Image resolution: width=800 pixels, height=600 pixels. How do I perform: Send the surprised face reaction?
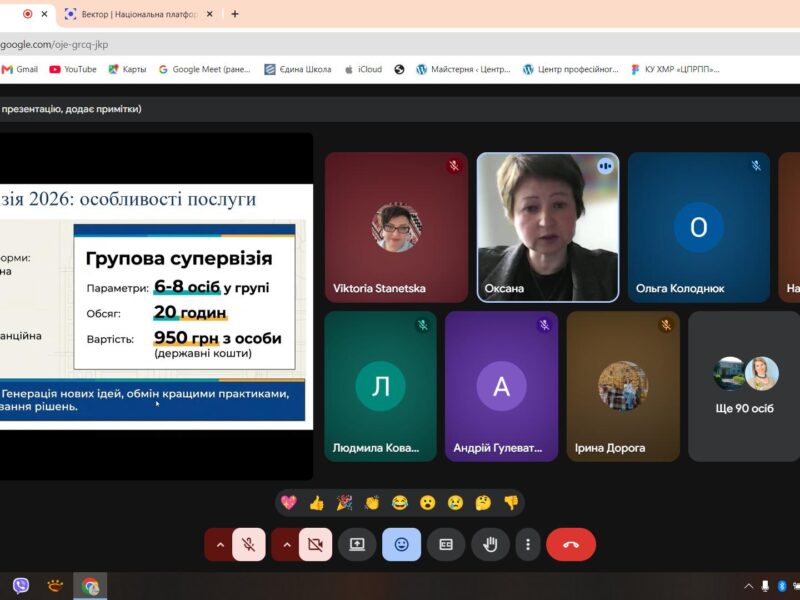(428, 503)
